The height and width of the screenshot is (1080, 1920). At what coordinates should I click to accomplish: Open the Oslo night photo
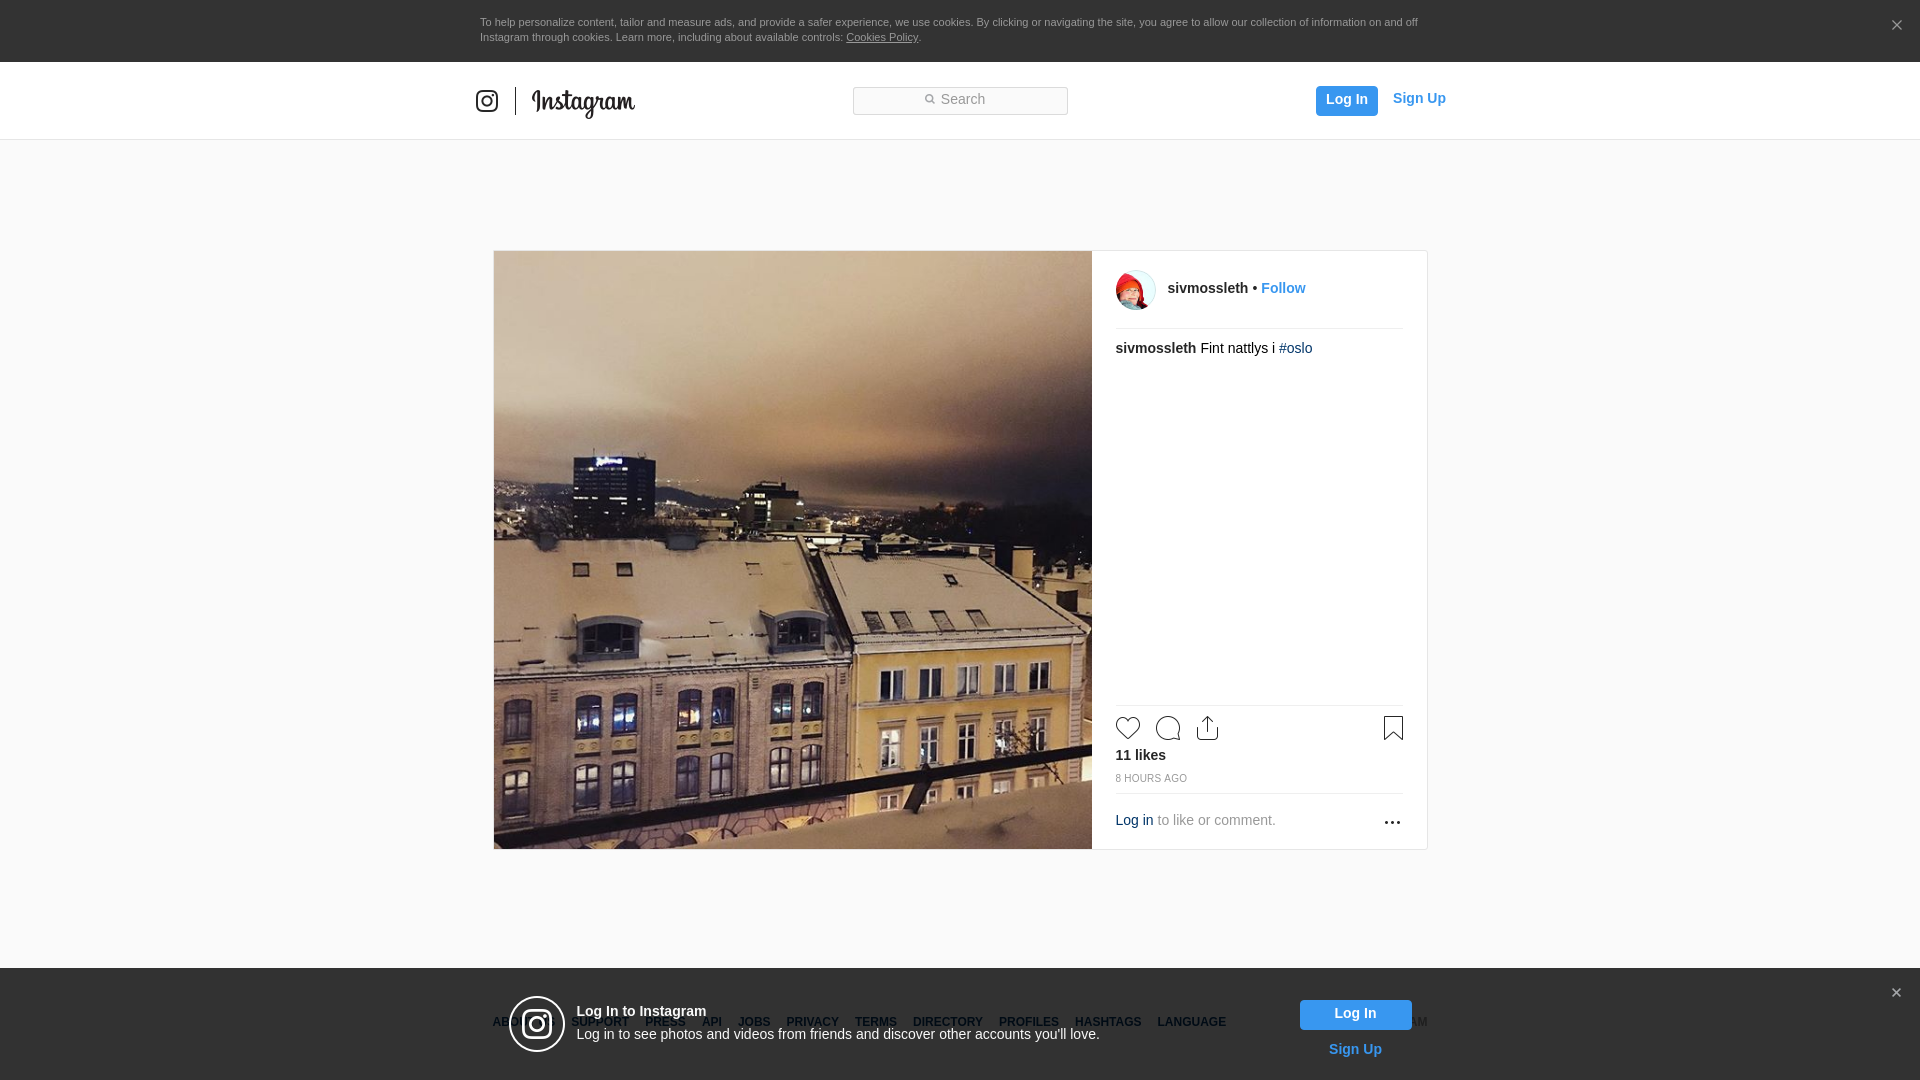[792, 550]
